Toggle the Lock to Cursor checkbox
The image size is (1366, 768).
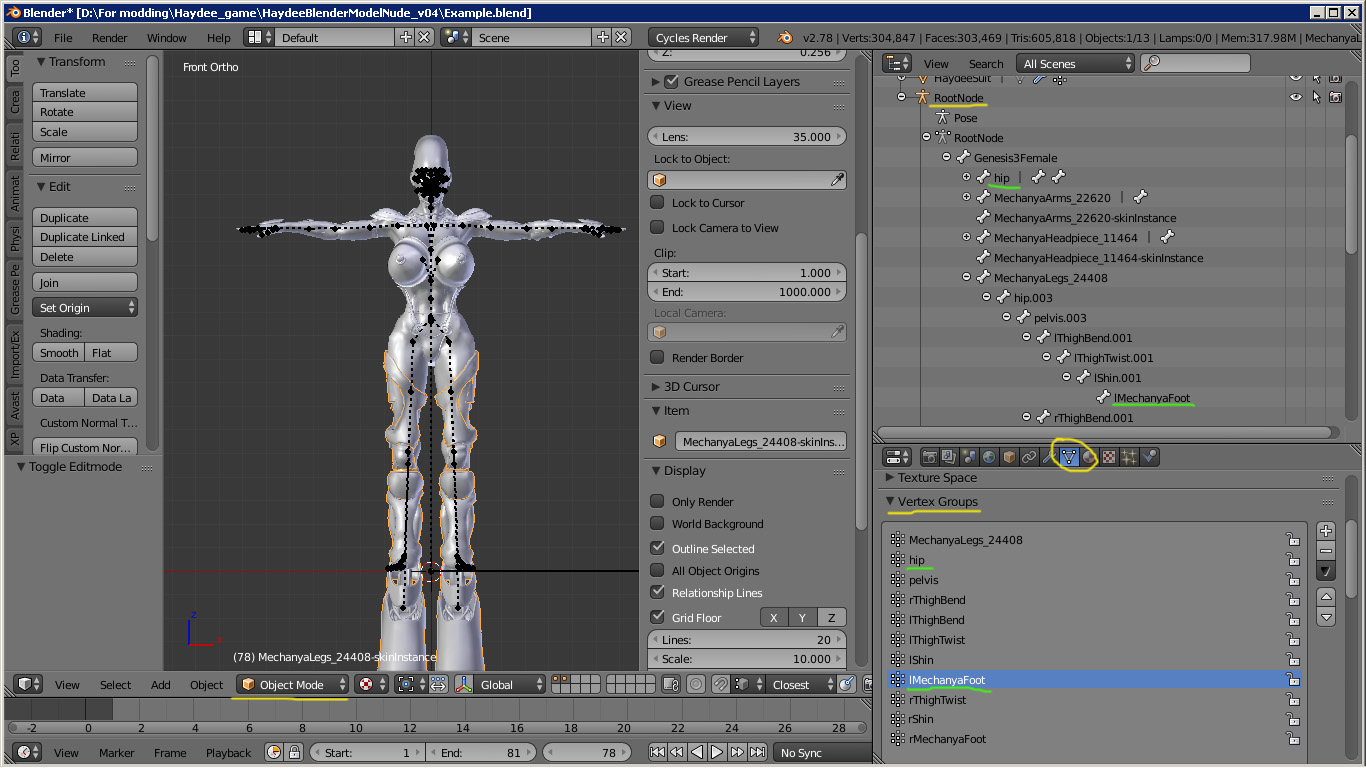[x=657, y=203]
